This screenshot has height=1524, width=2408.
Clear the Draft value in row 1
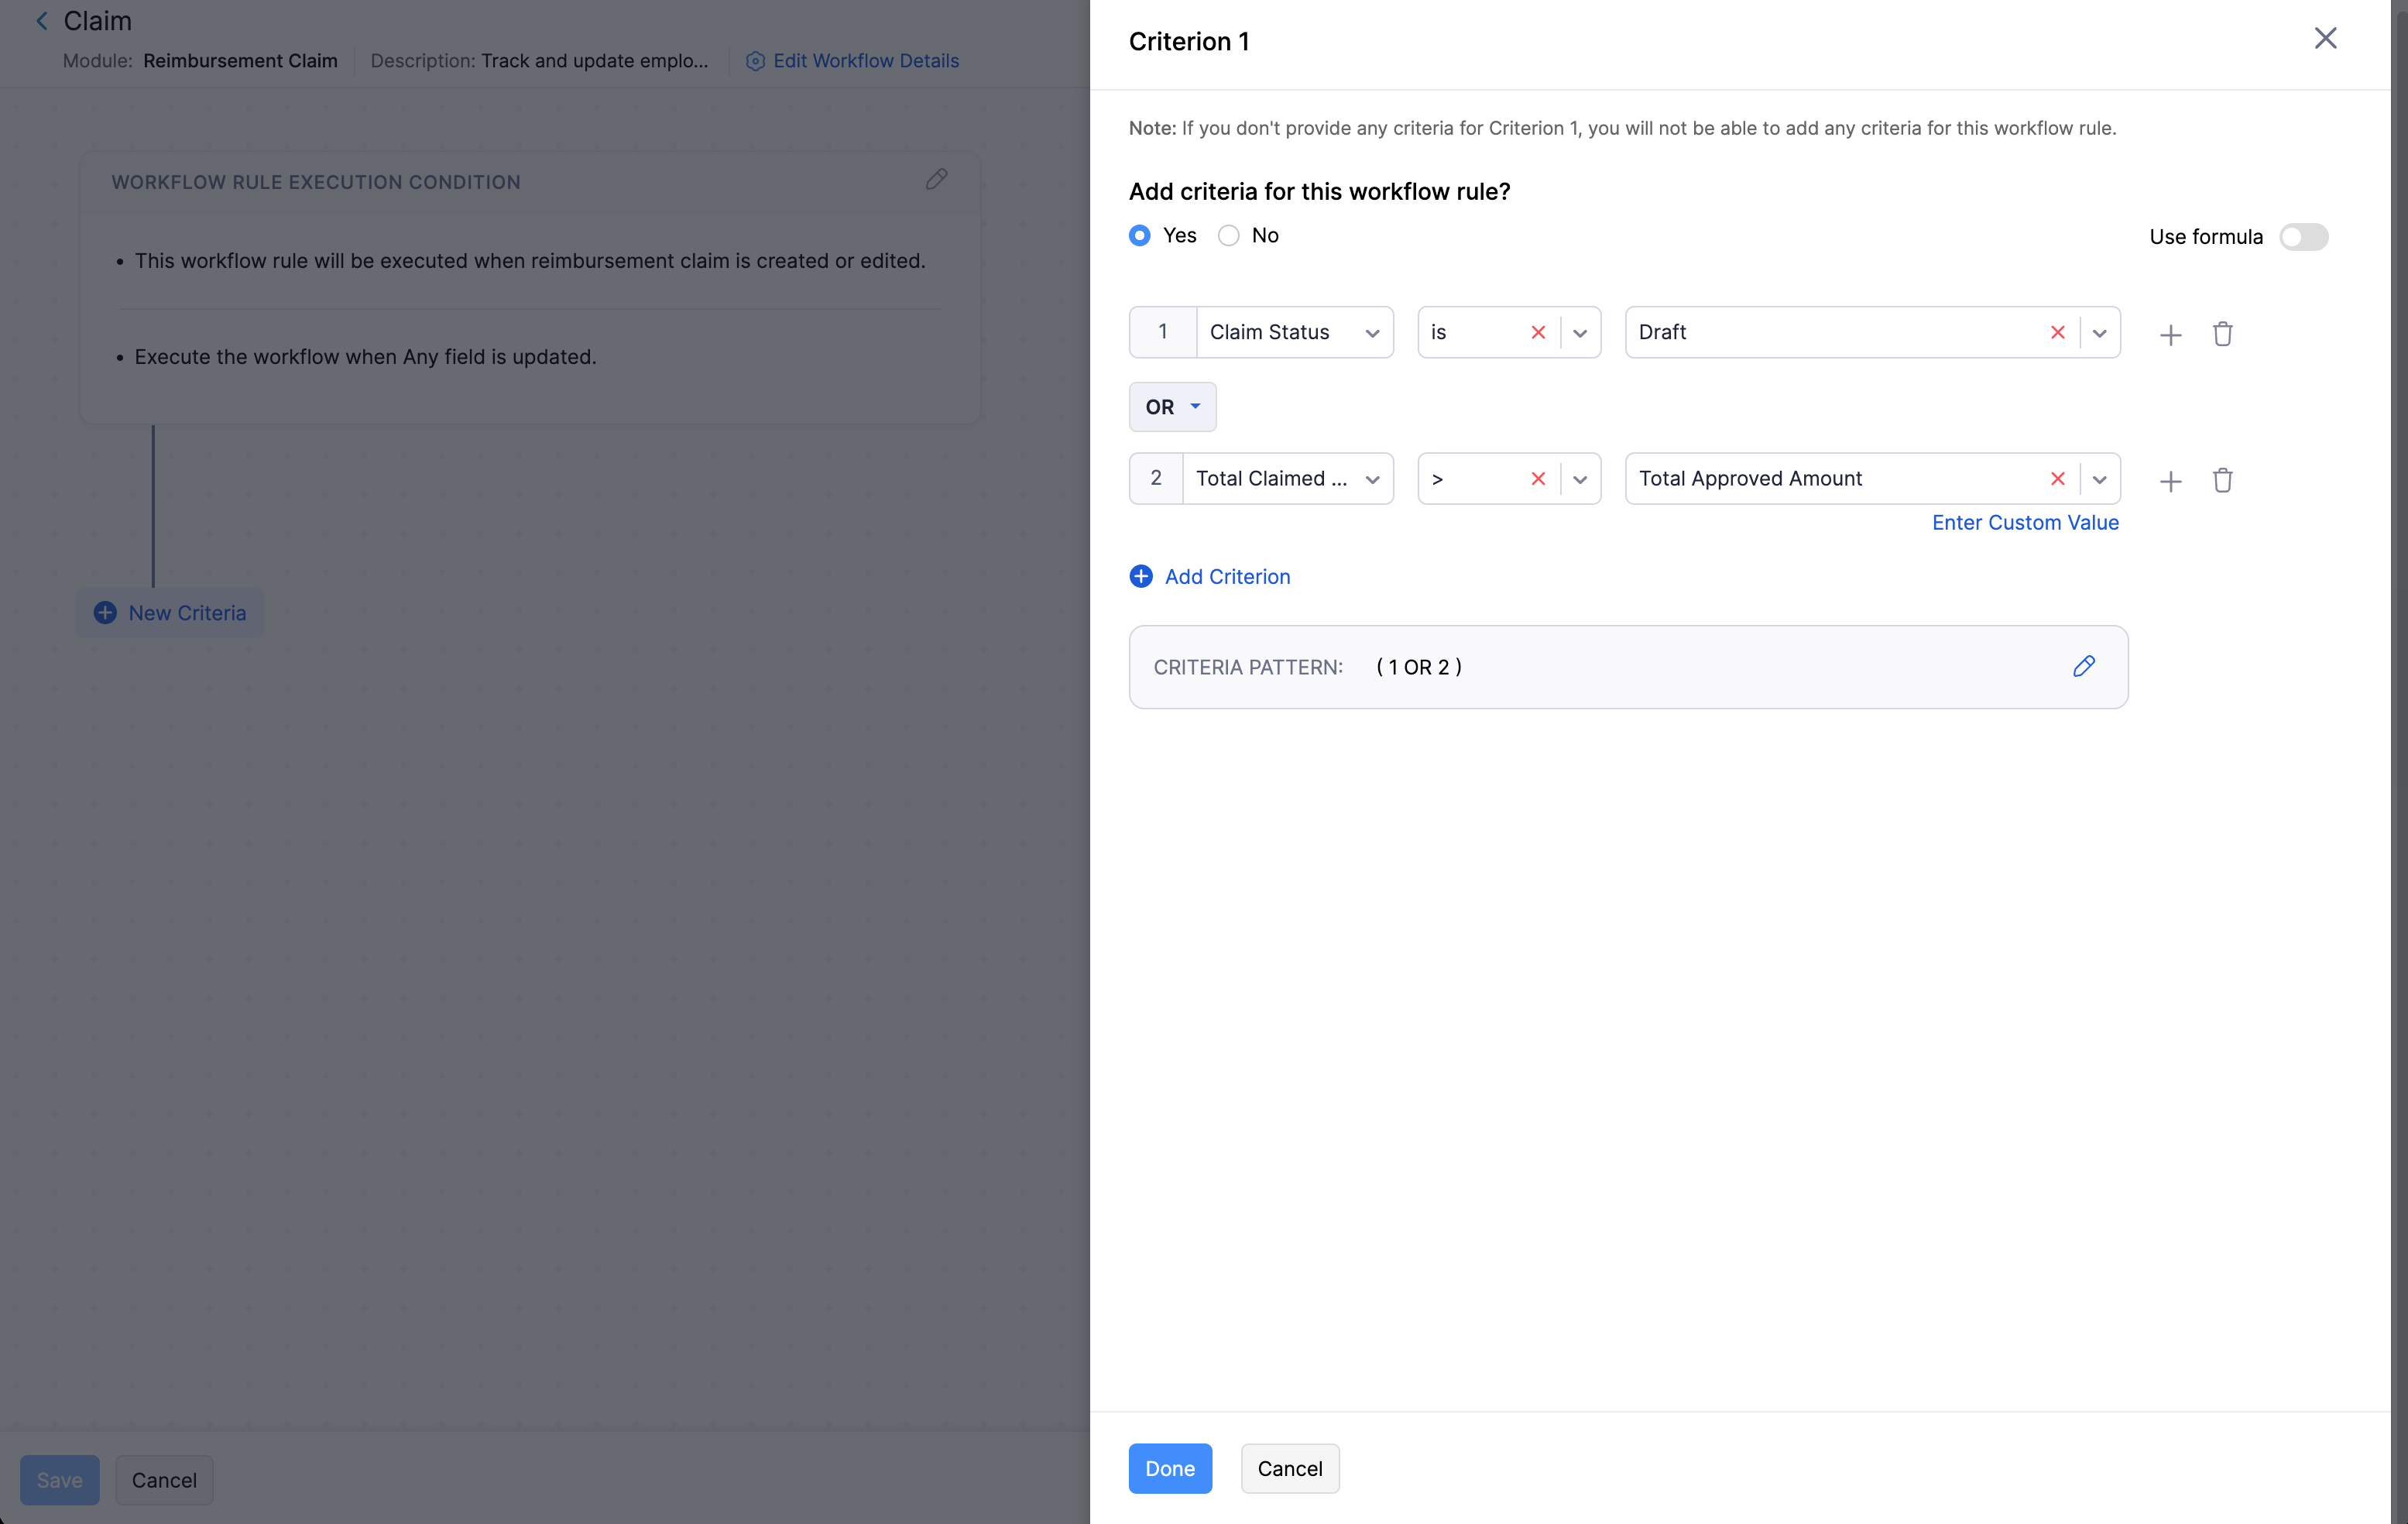click(2057, 332)
